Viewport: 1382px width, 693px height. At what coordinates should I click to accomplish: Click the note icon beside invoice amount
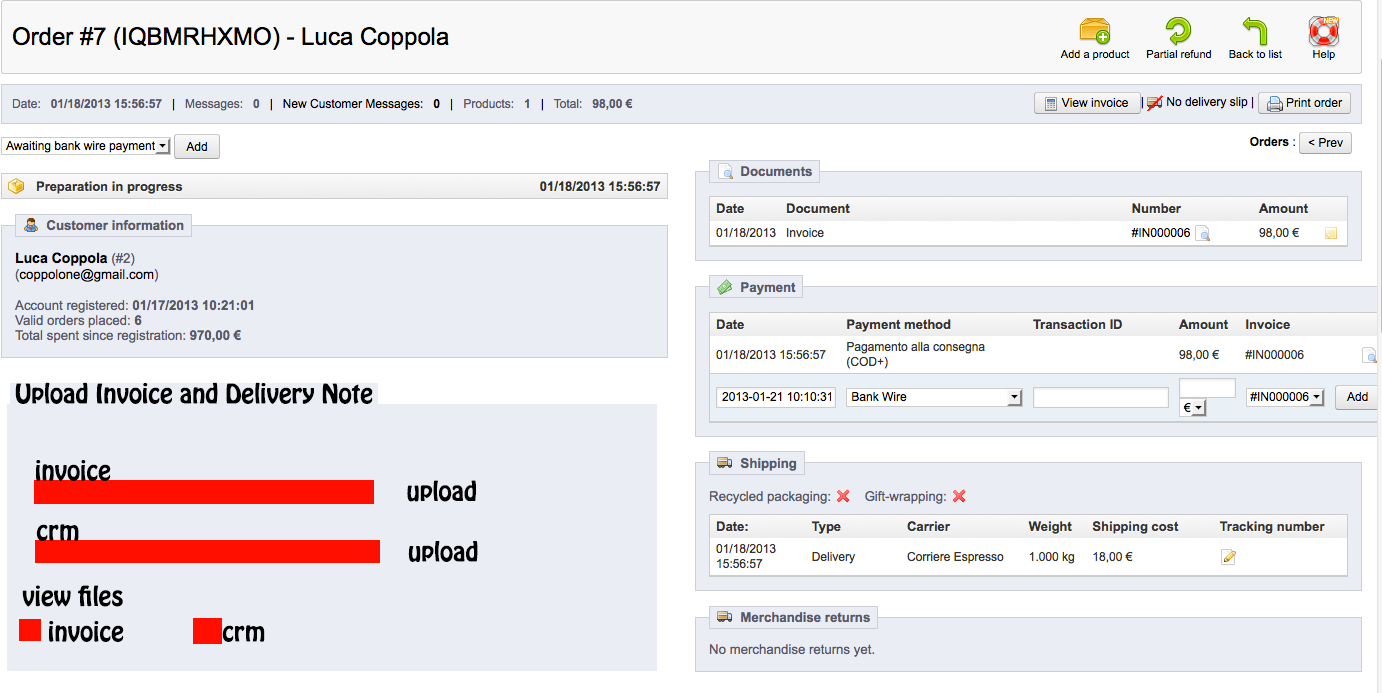click(1331, 234)
